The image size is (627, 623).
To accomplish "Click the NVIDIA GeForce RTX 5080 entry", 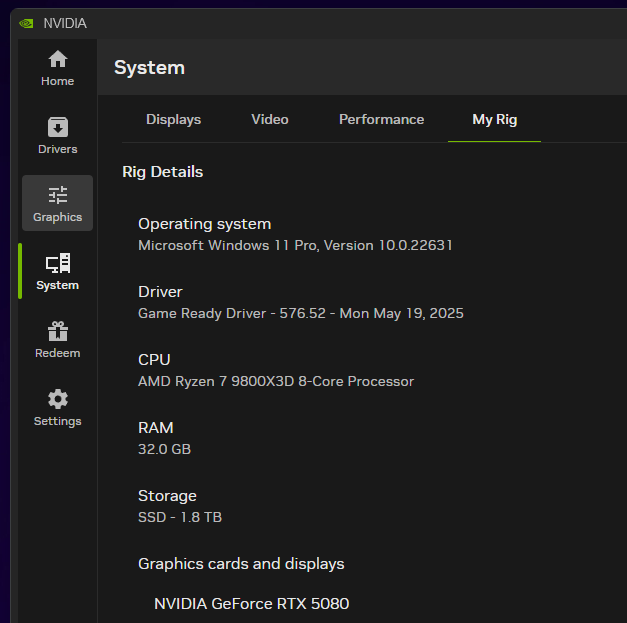I will click(252, 604).
